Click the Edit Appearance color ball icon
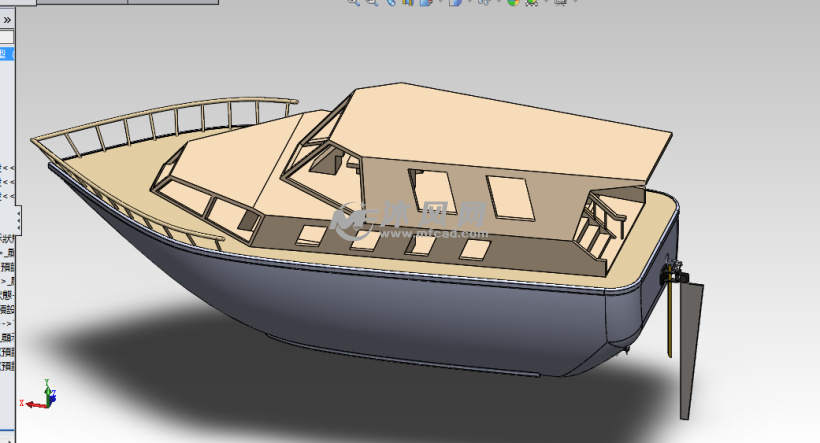This screenshot has width=820, height=443. pyautogui.click(x=513, y=2)
